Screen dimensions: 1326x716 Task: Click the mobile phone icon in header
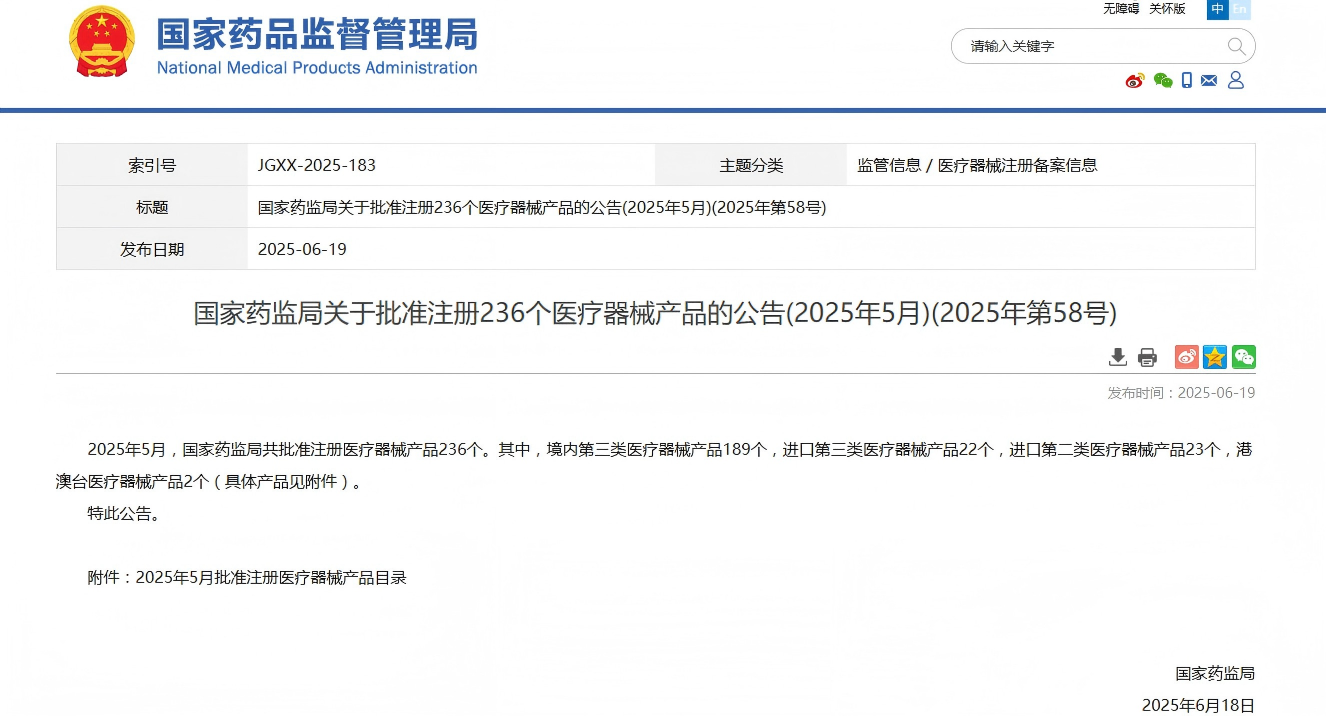(x=1187, y=81)
